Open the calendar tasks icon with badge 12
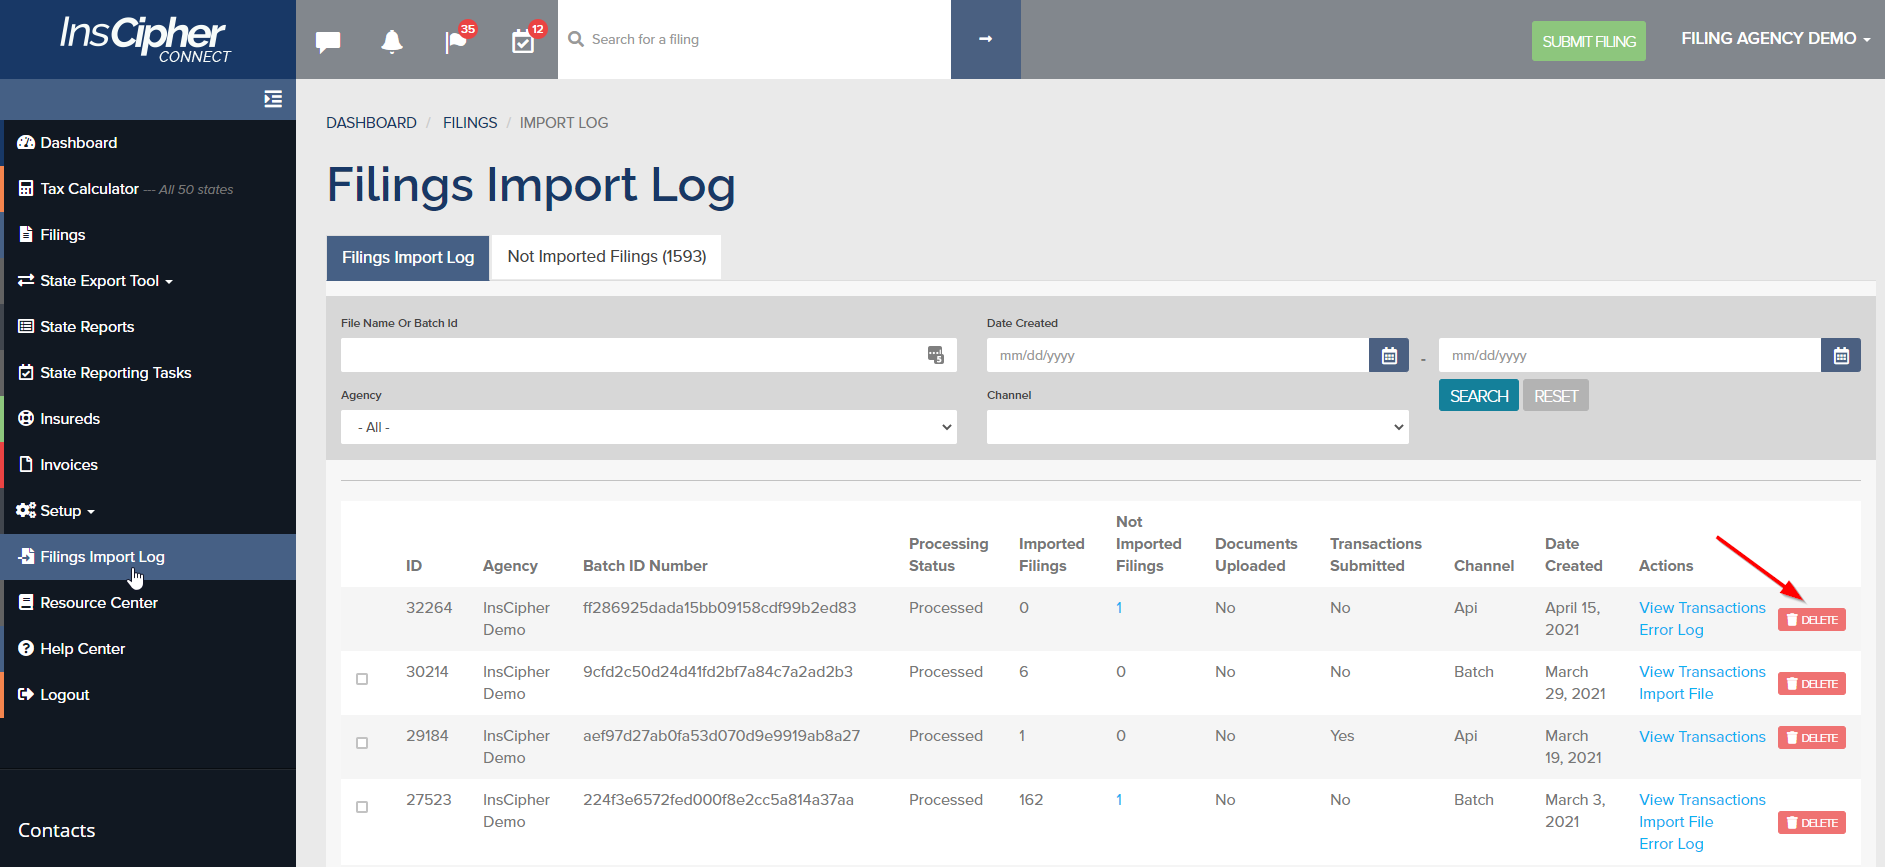Viewport: 1885px width, 867px height. 523,41
